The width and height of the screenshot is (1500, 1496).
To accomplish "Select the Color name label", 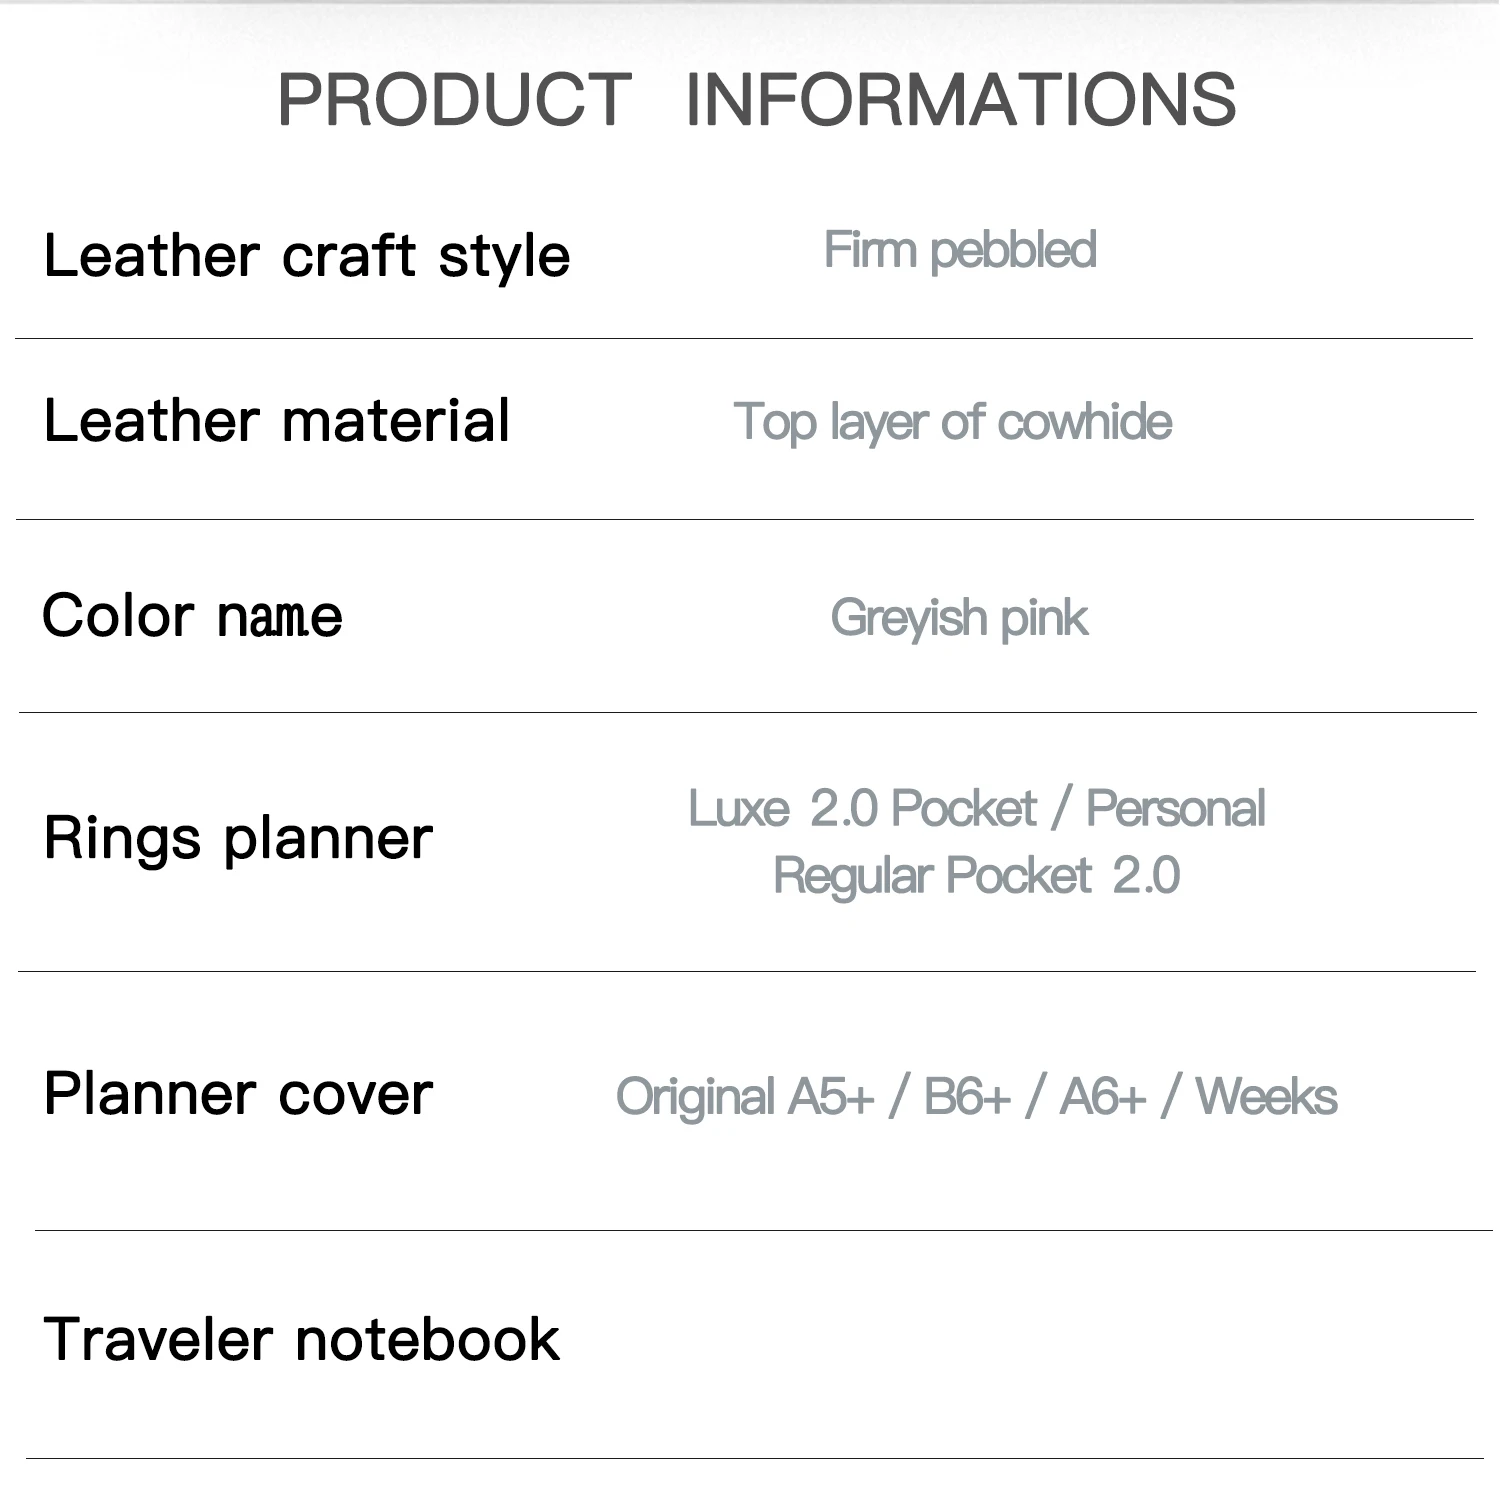I will 192,615.
